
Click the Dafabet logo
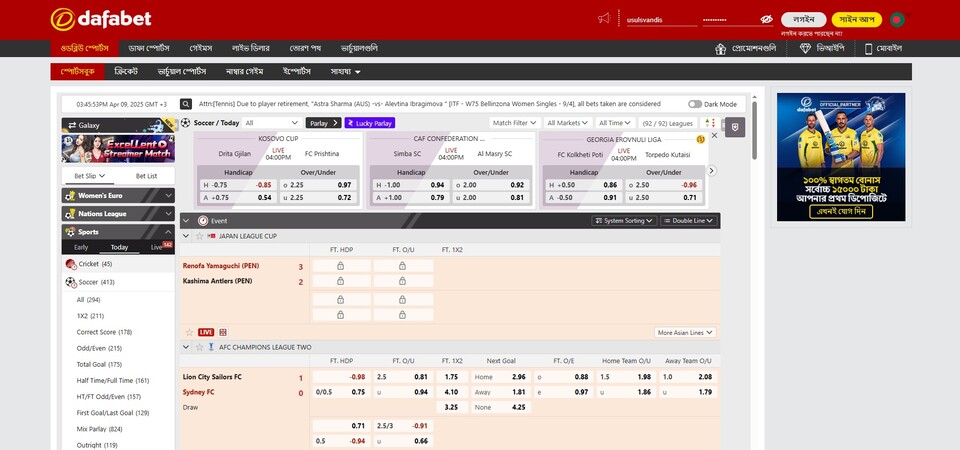click(94, 19)
